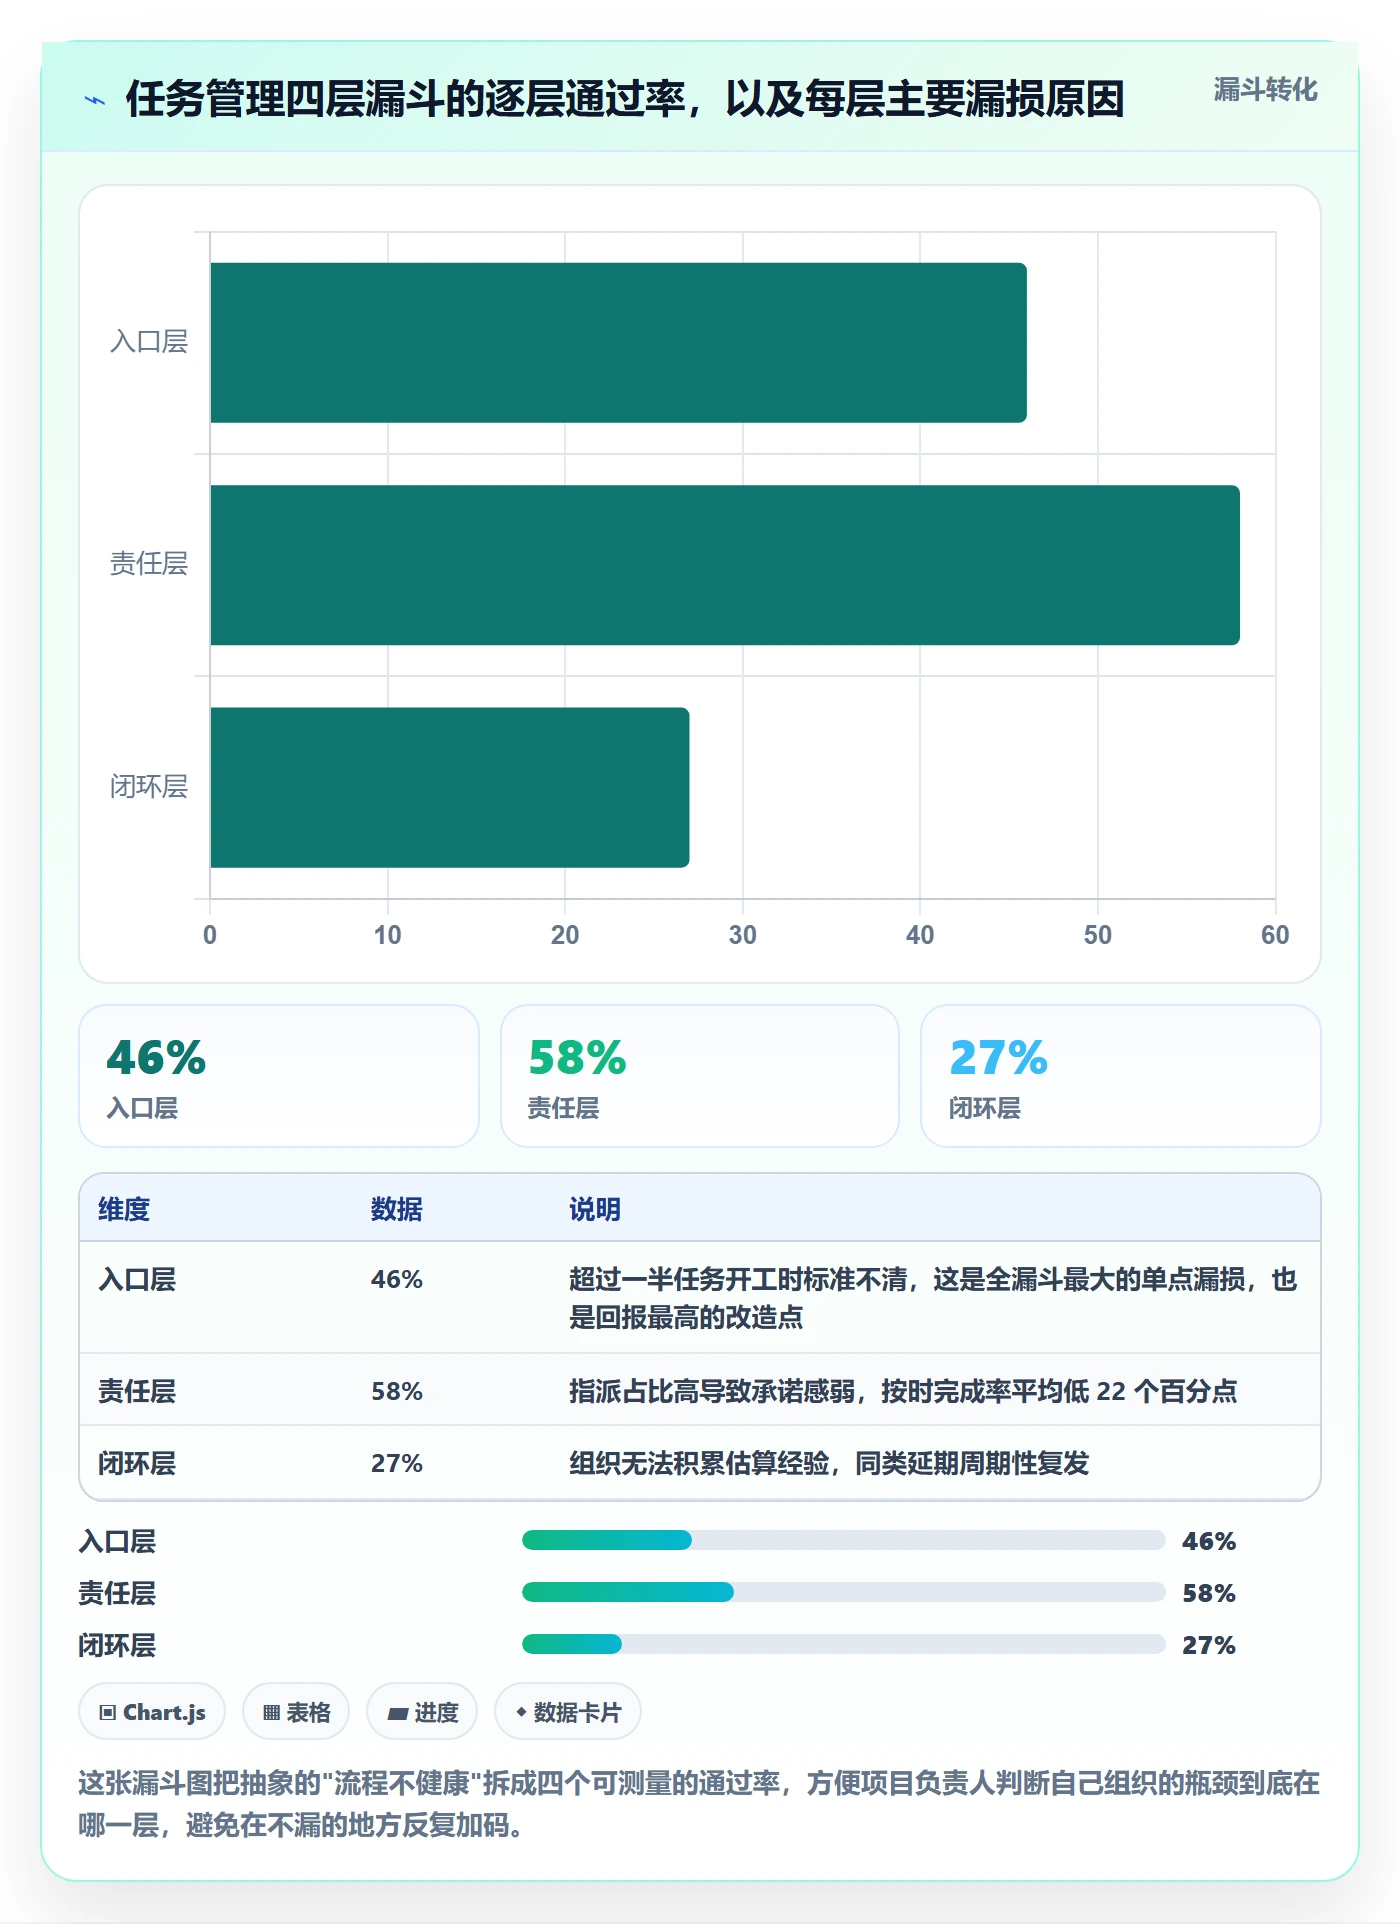Viewport: 1400px width, 1924px height.
Task: Click the 闭环层 progress bar
Action: (x=843, y=1644)
